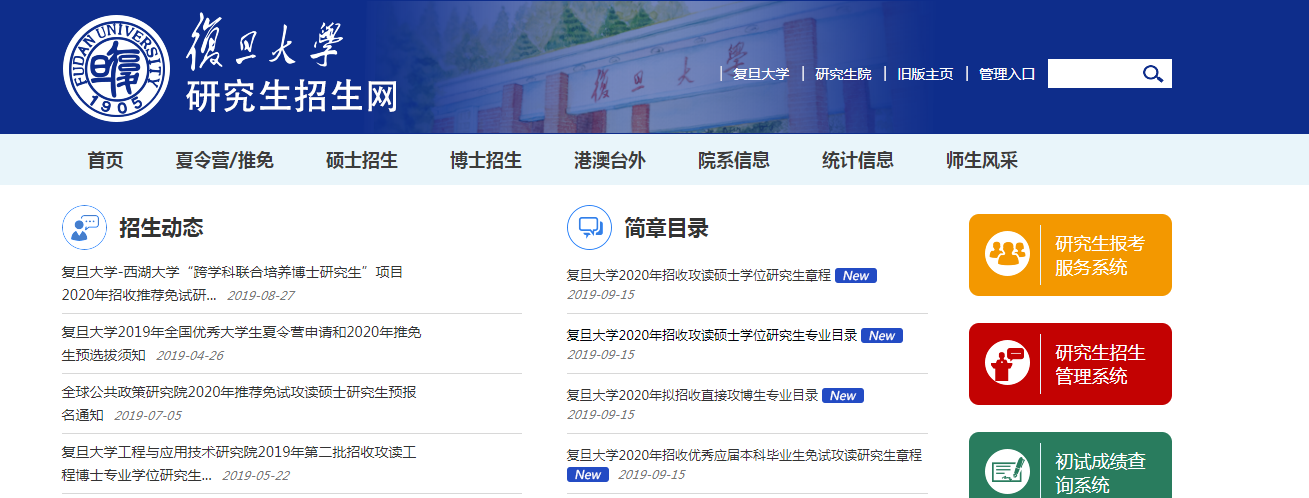
Task: Select 院系信息 in the navigation bar
Action: pyautogui.click(x=734, y=160)
